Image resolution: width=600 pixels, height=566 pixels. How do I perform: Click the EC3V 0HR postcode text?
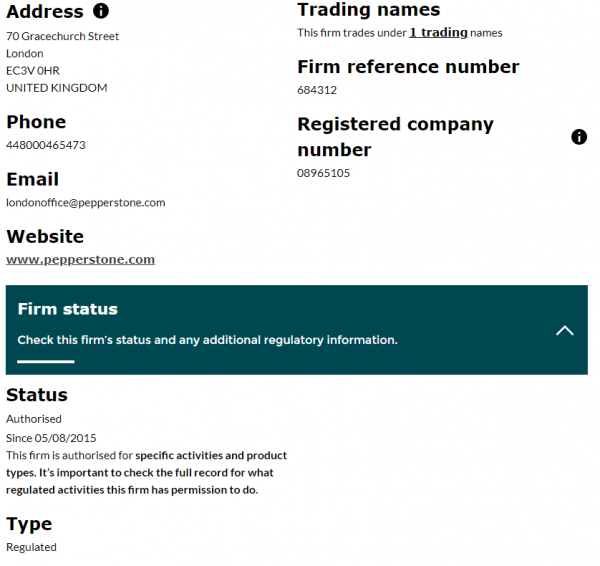pos(33,70)
